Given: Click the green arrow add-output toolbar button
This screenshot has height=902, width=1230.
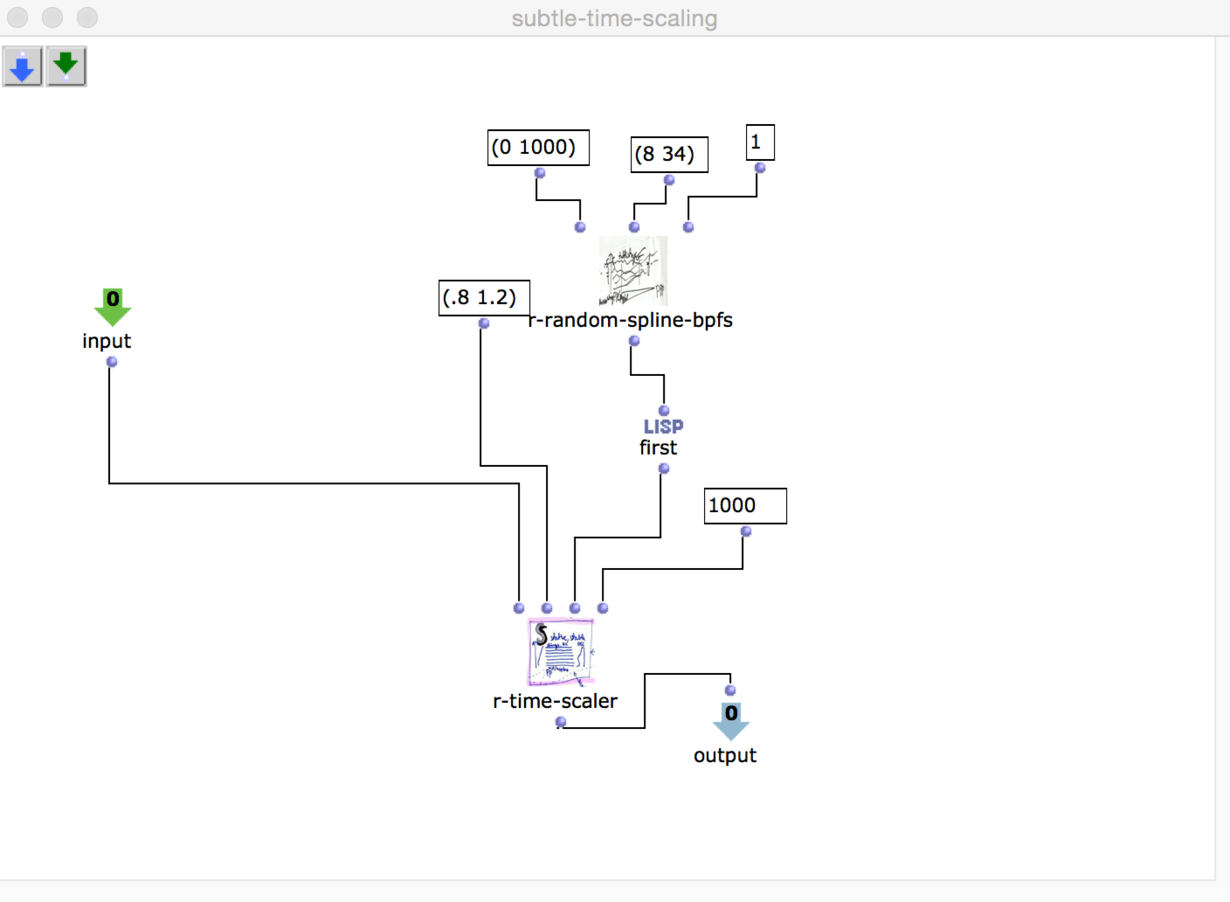Looking at the screenshot, I should [66, 66].
